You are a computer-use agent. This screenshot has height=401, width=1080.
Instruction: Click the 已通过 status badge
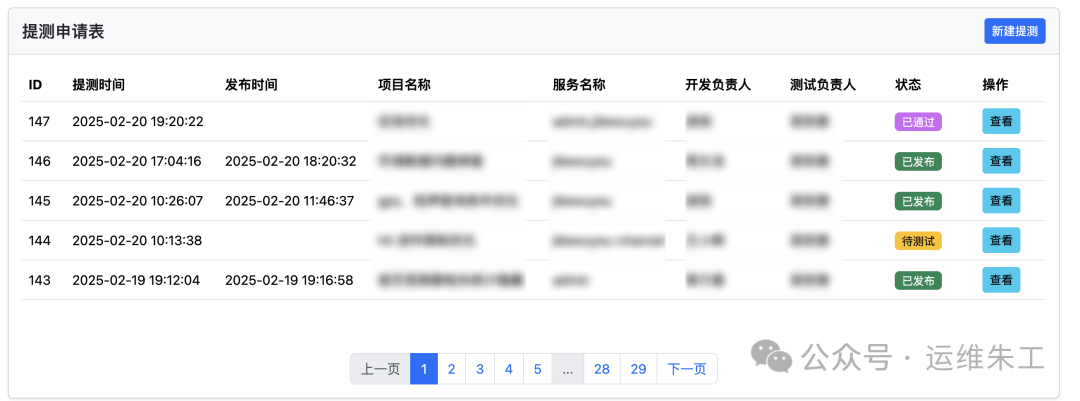point(918,122)
